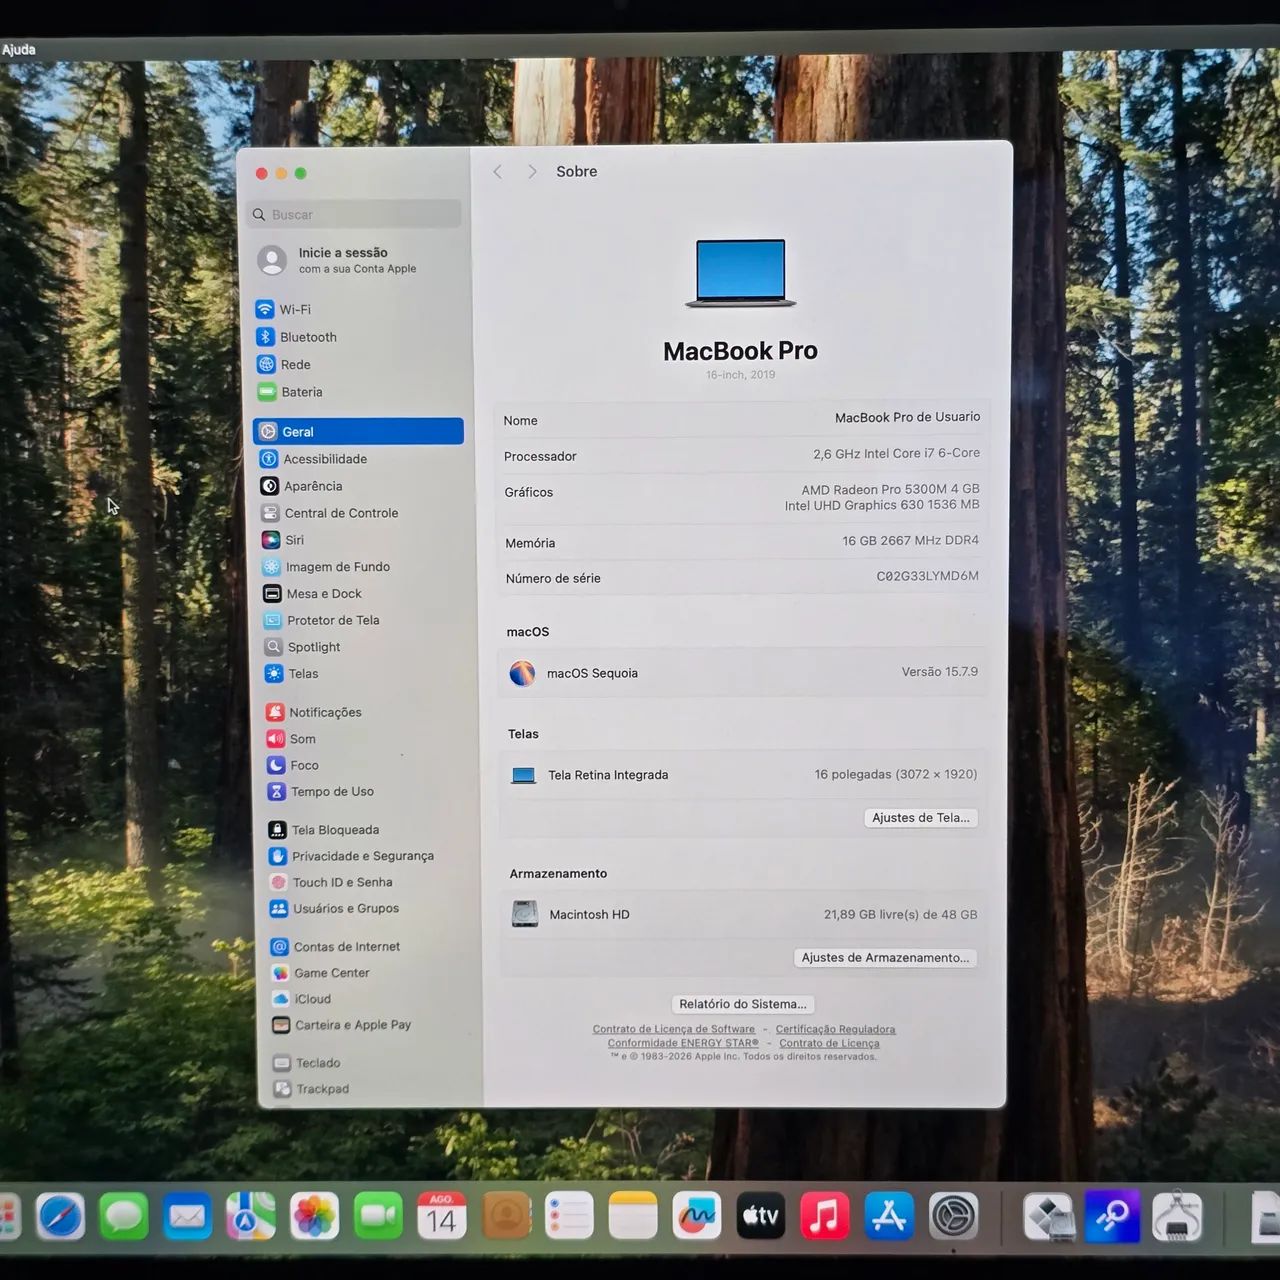Open Tempo de Uso settings
1280x1280 pixels.
pyautogui.click(x=320, y=791)
